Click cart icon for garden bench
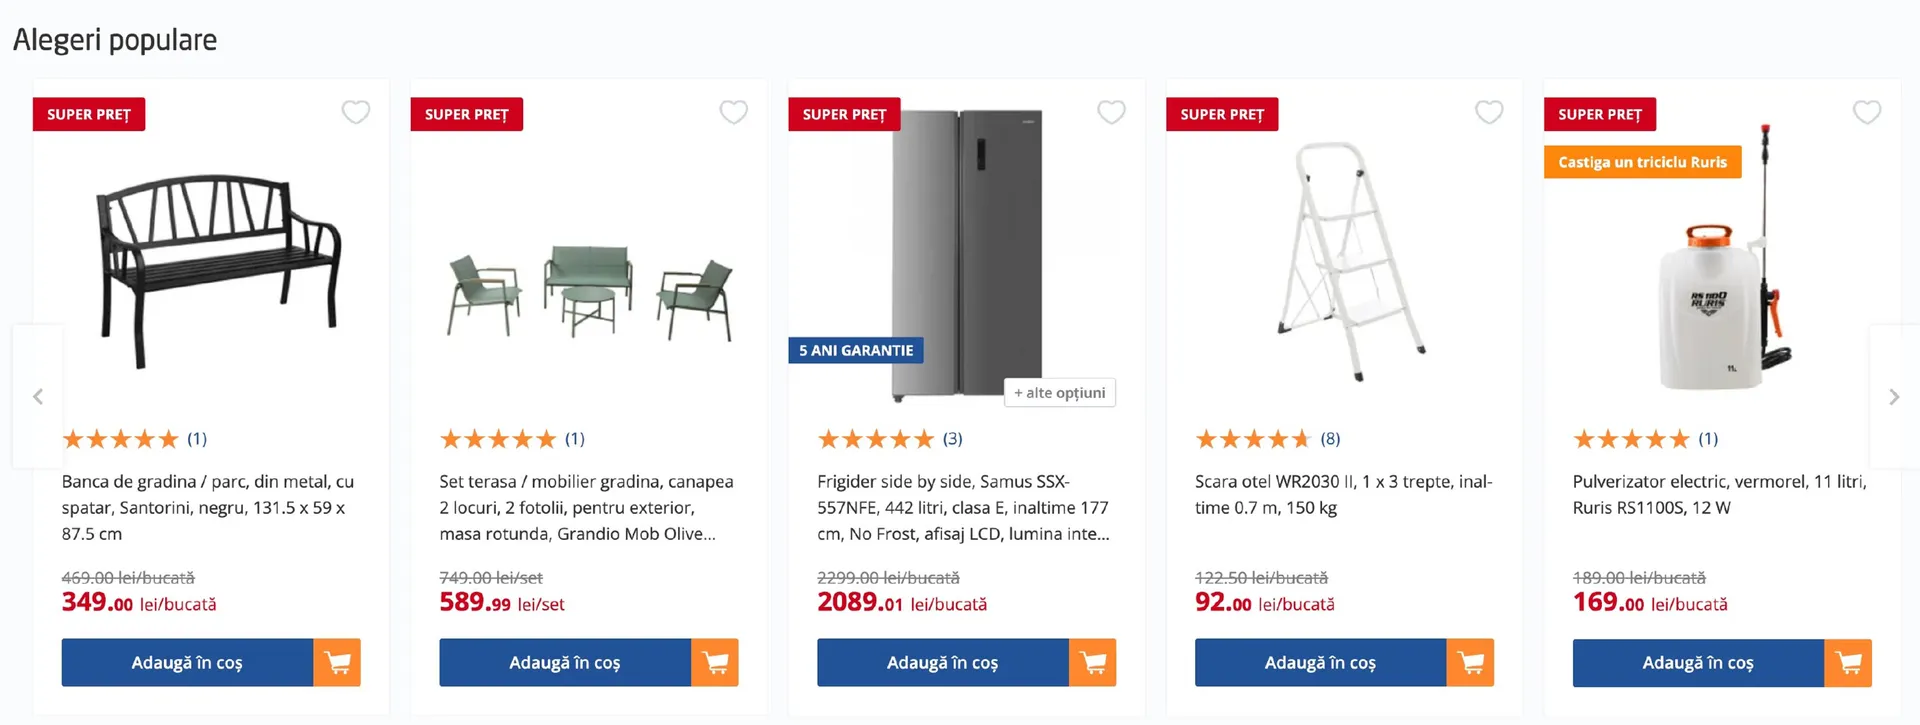Screen dimensions: 1920x725 [337, 662]
